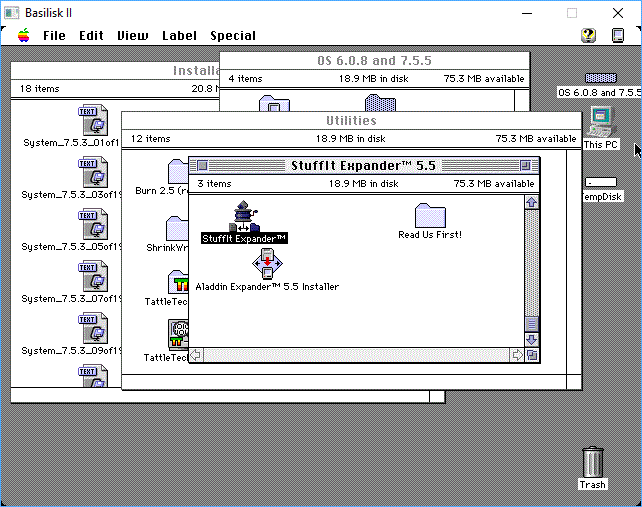Click the Basilisk II title bar app icon
The image size is (642, 507).
pos(11,13)
